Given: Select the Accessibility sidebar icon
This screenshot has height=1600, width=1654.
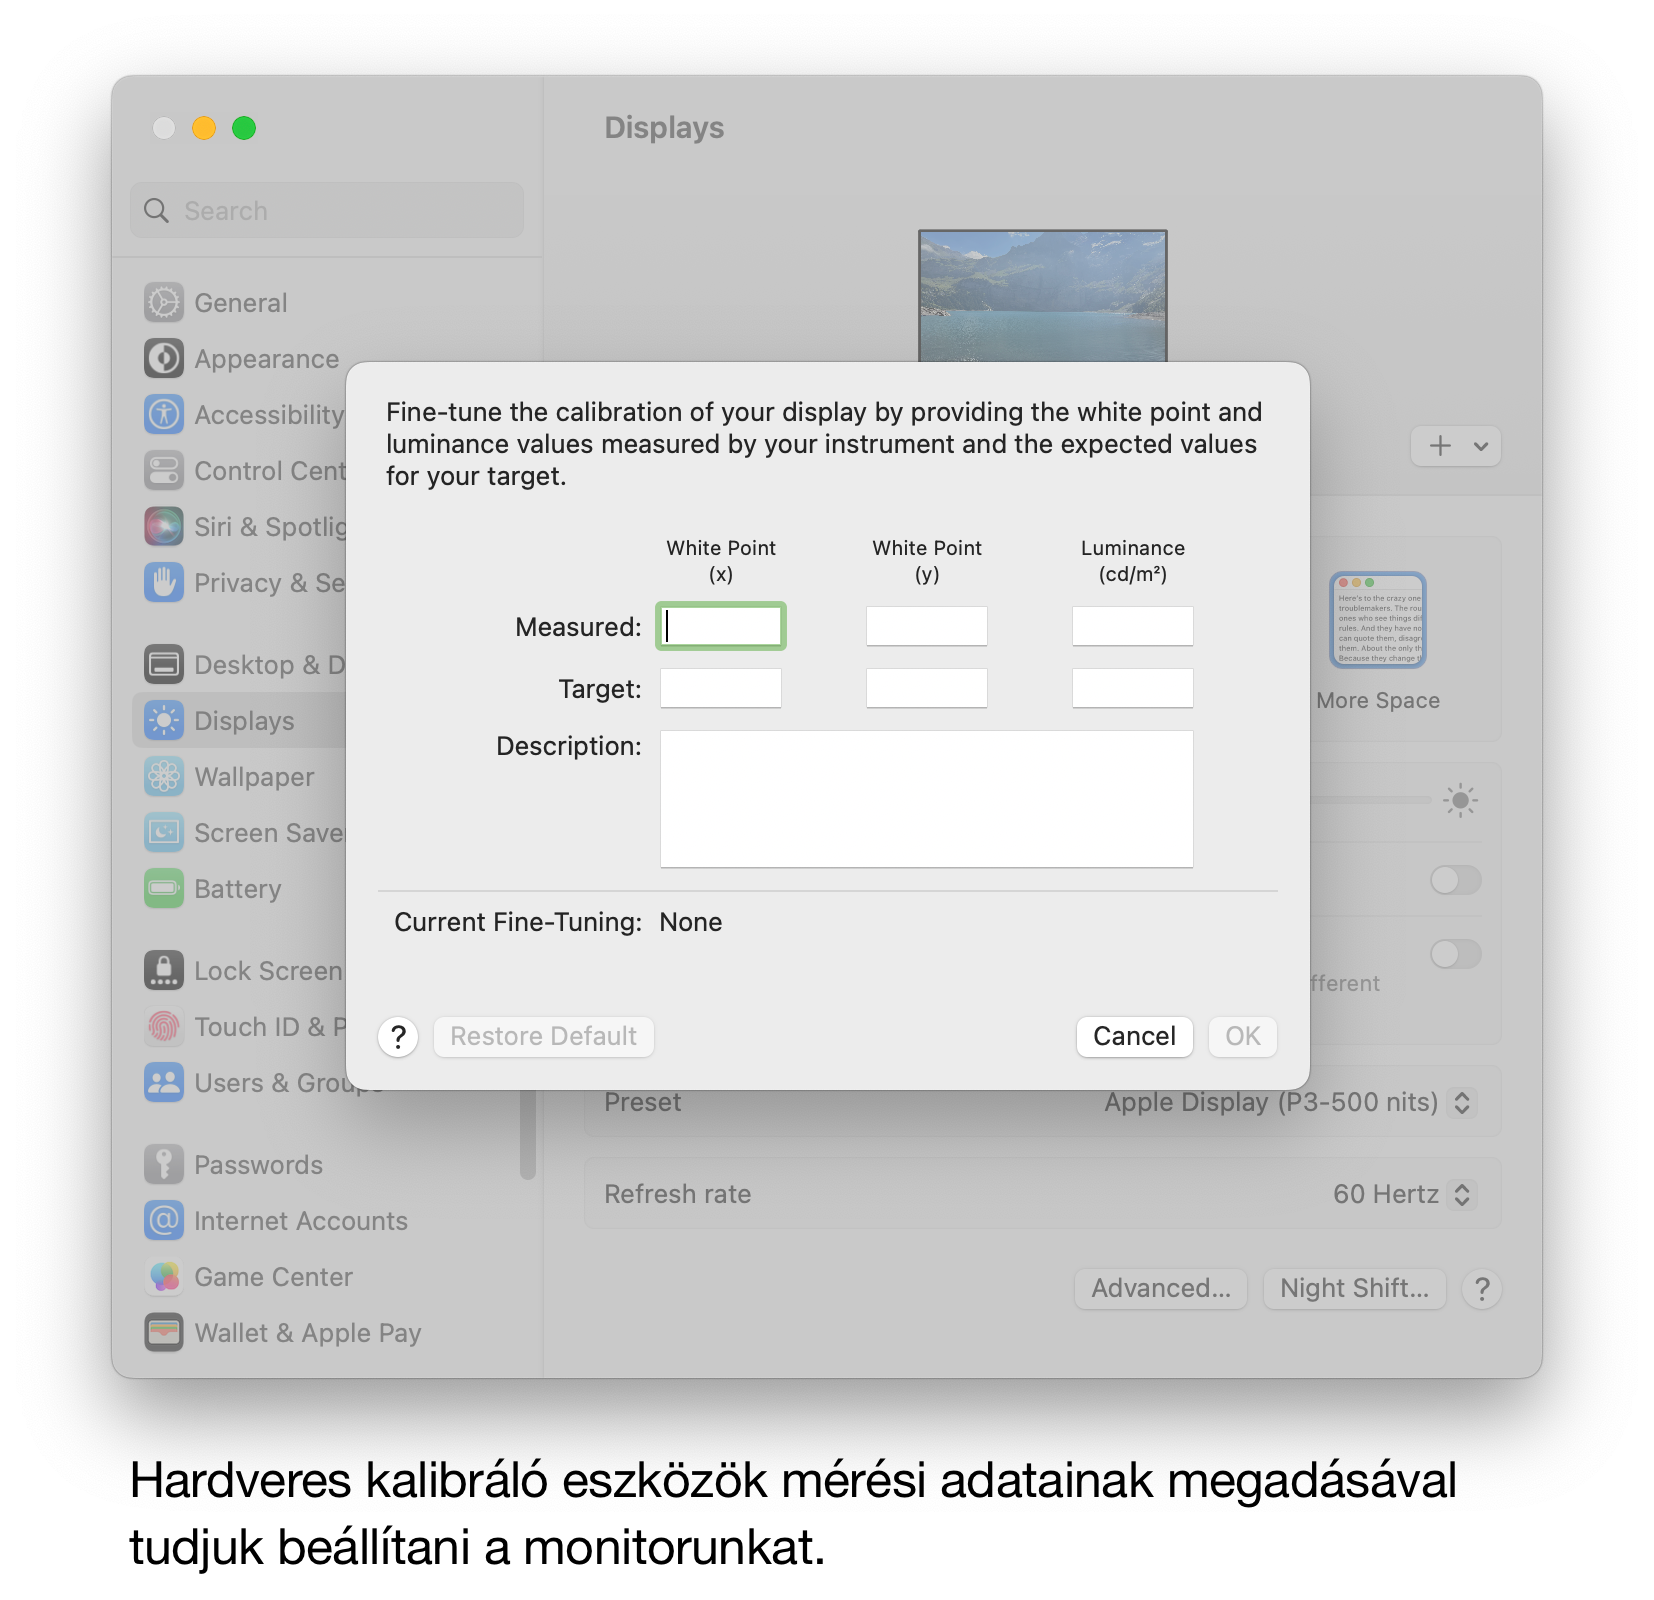Looking at the screenshot, I should tap(164, 414).
